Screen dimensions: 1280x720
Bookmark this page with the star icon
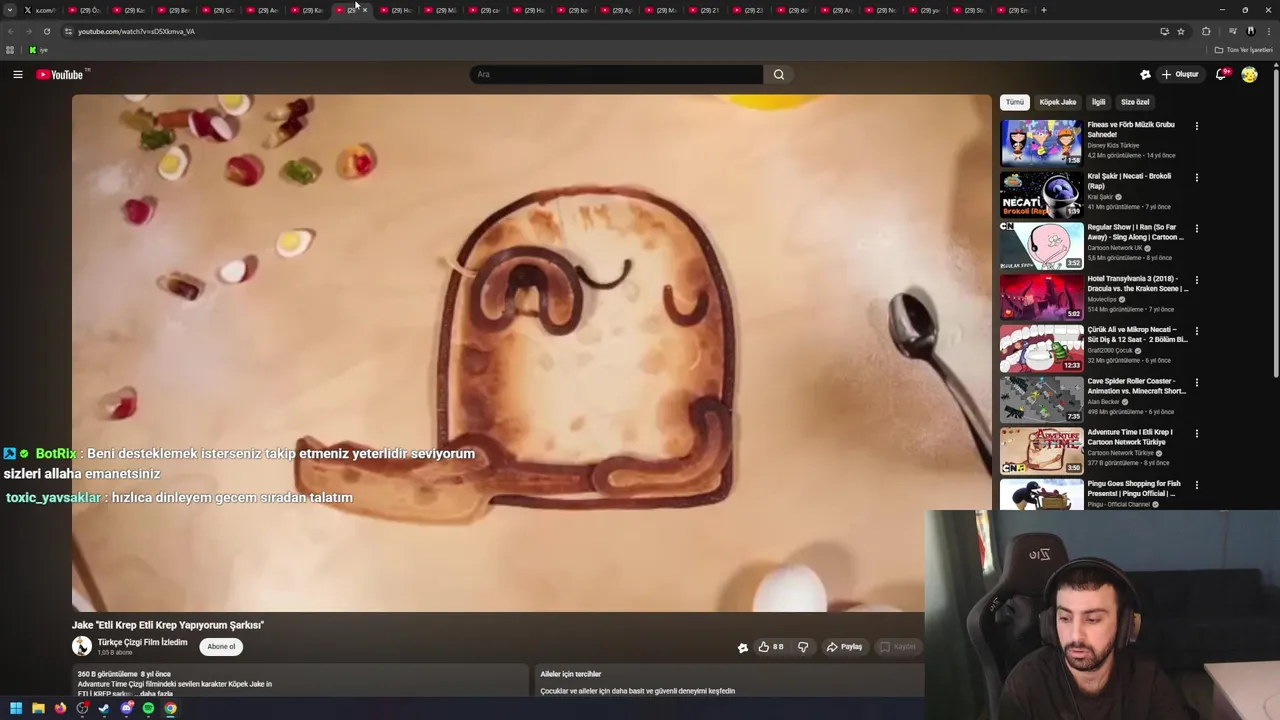1181,31
